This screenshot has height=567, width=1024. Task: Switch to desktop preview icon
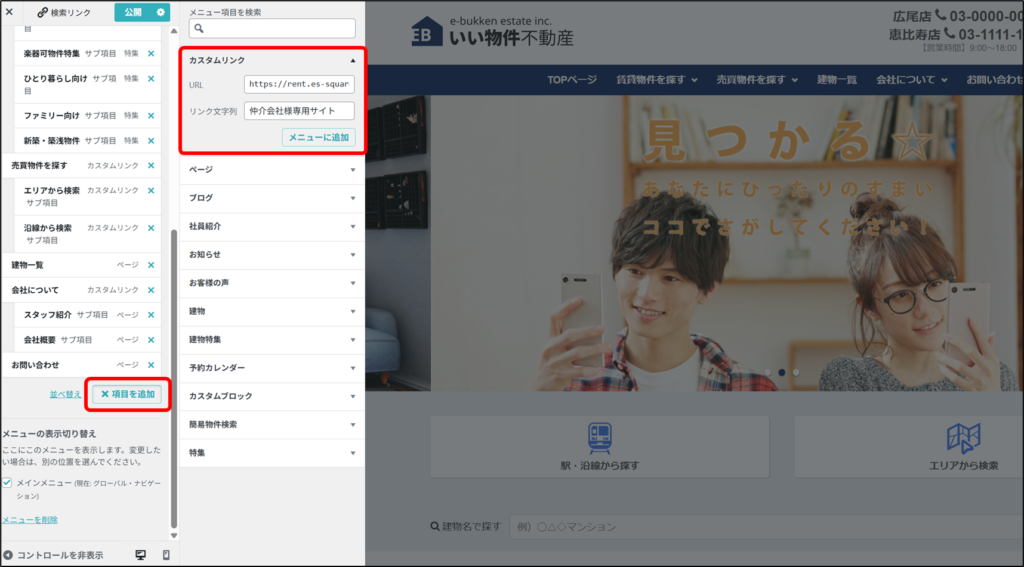click(140, 555)
